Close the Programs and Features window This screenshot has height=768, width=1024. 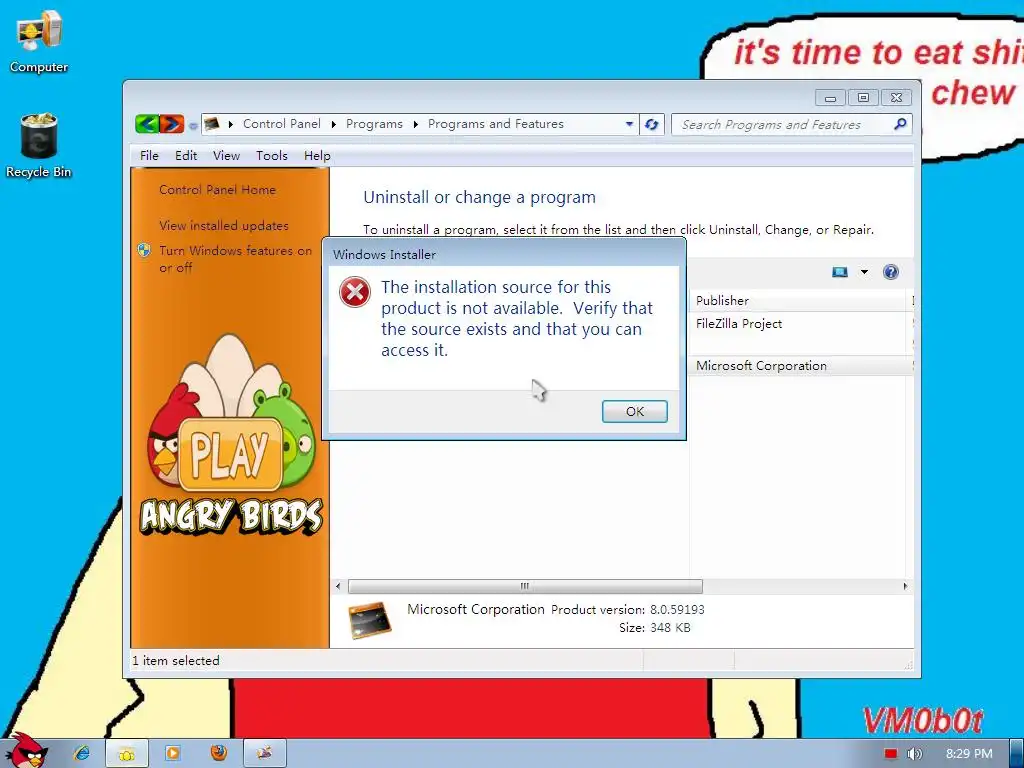[x=897, y=98]
